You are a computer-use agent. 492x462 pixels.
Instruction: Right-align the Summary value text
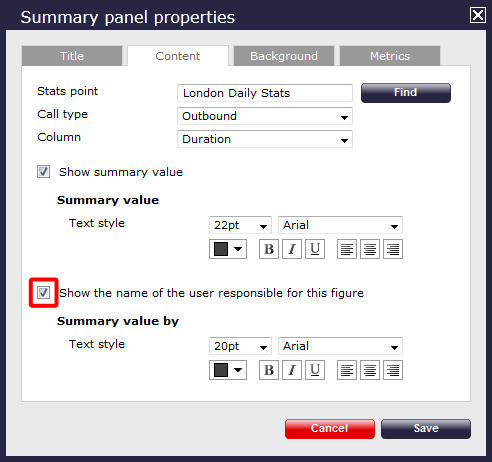point(393,249)
